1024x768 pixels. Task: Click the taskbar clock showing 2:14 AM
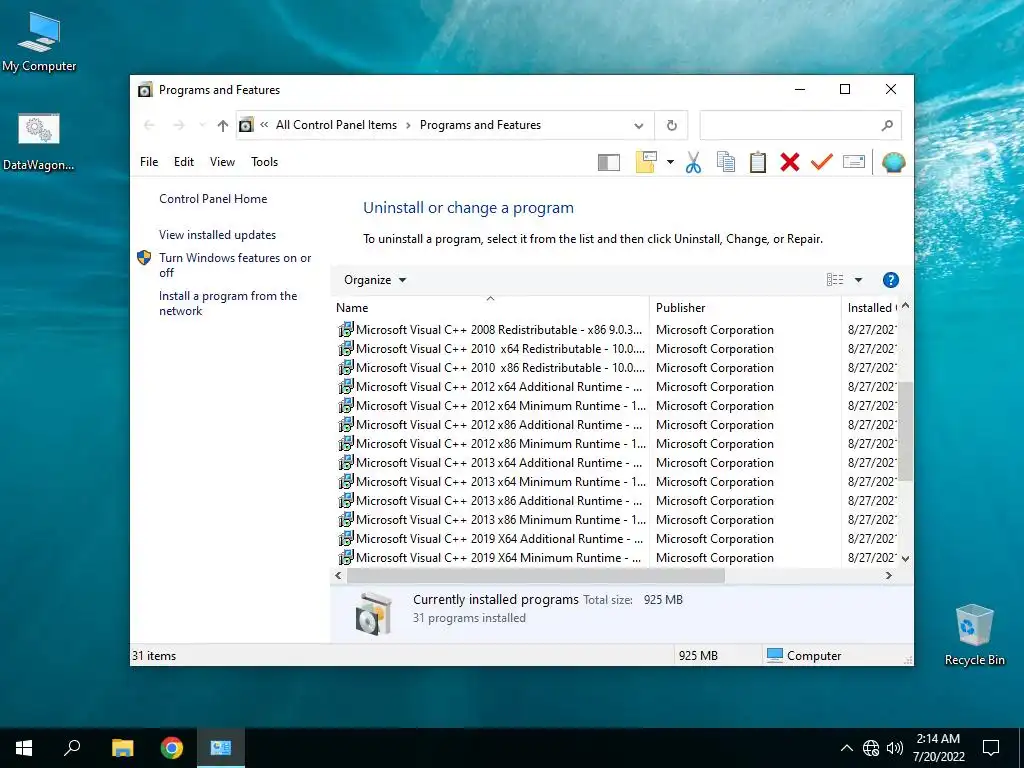(938, 748)
